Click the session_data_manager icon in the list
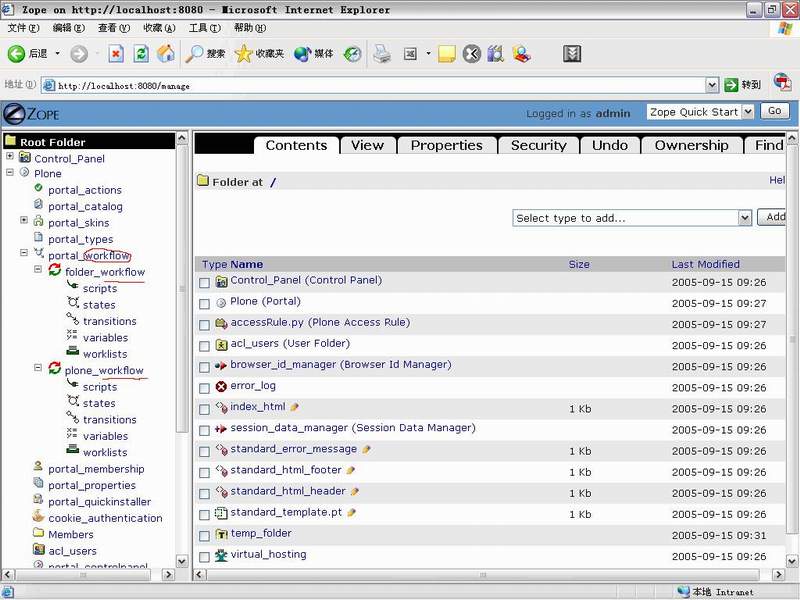The height and width of the screenshot is (600, 800). 221,429
